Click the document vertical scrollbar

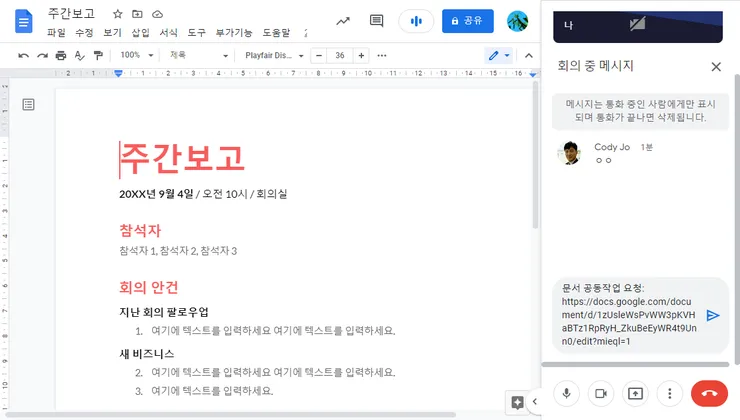[x=535, y=156]
